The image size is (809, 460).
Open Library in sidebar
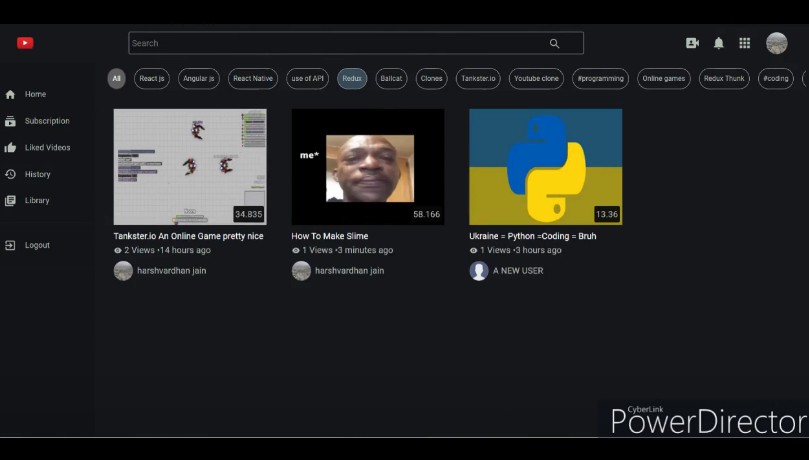point(37,200)
